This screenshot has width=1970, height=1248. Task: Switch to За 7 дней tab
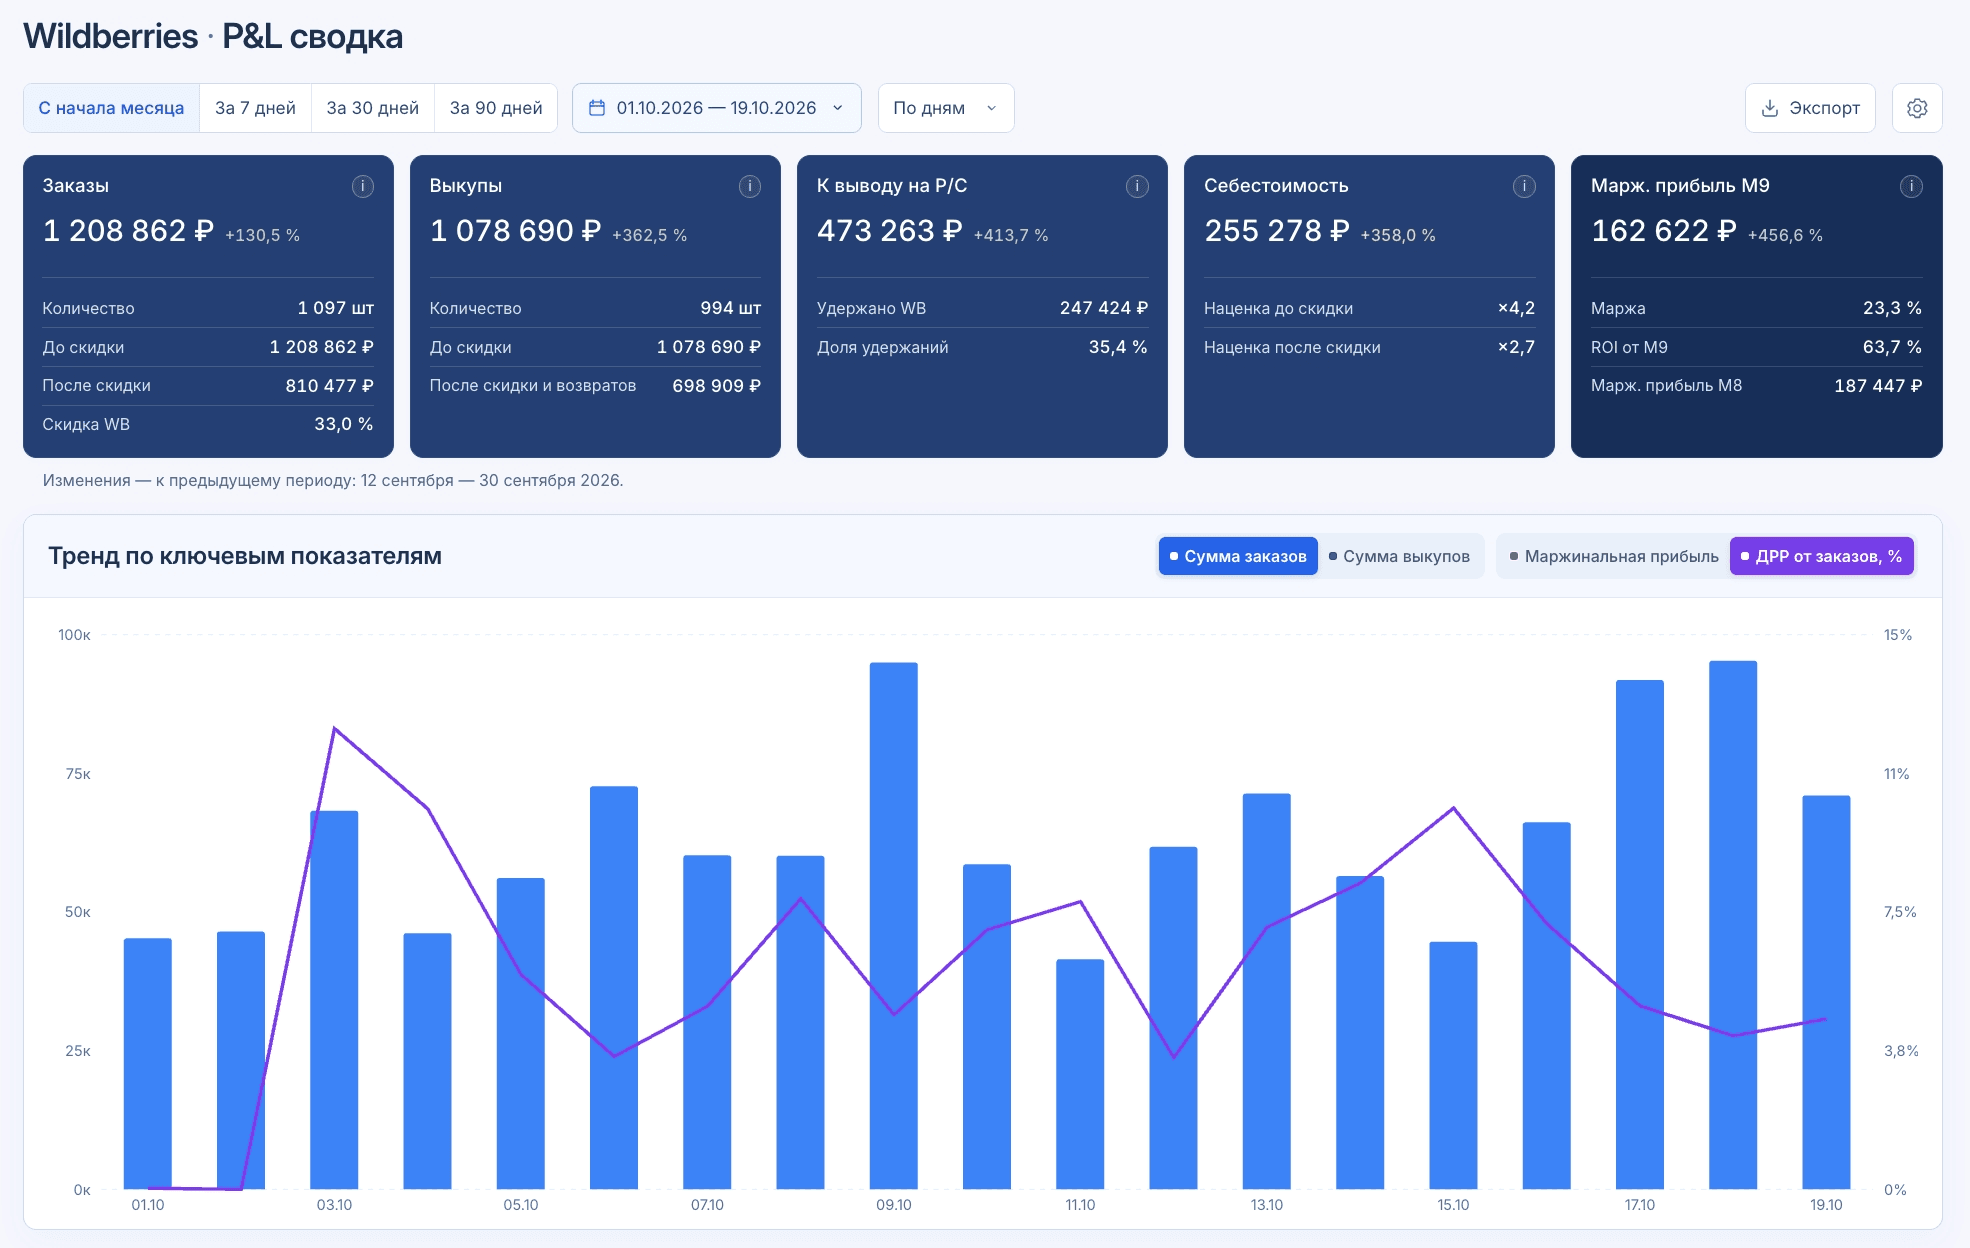tap(256, 108)
